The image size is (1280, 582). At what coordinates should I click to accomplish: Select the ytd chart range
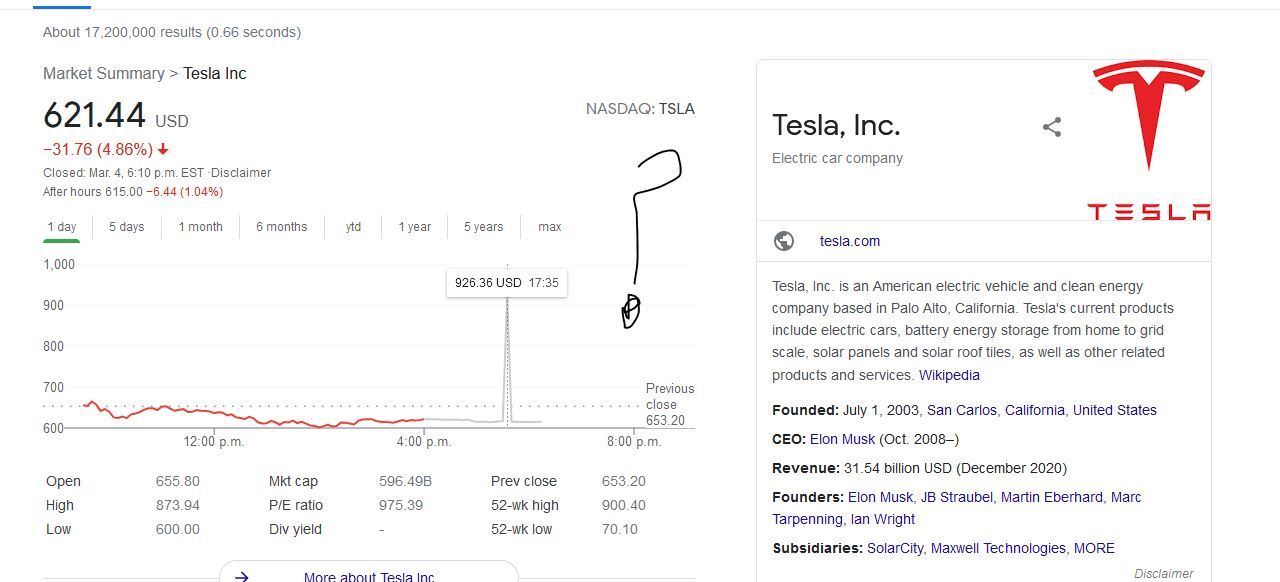353,227
